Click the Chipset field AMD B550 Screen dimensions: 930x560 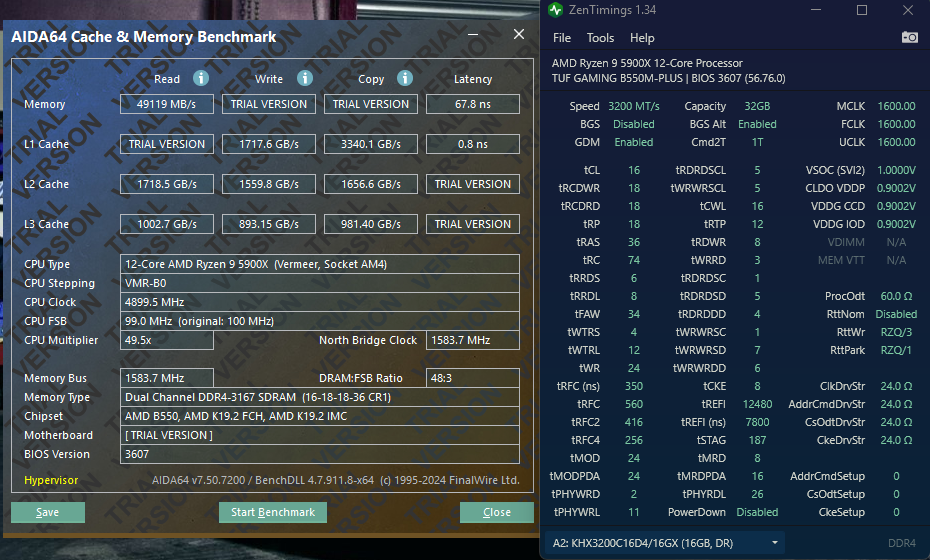tap(320, 416)
